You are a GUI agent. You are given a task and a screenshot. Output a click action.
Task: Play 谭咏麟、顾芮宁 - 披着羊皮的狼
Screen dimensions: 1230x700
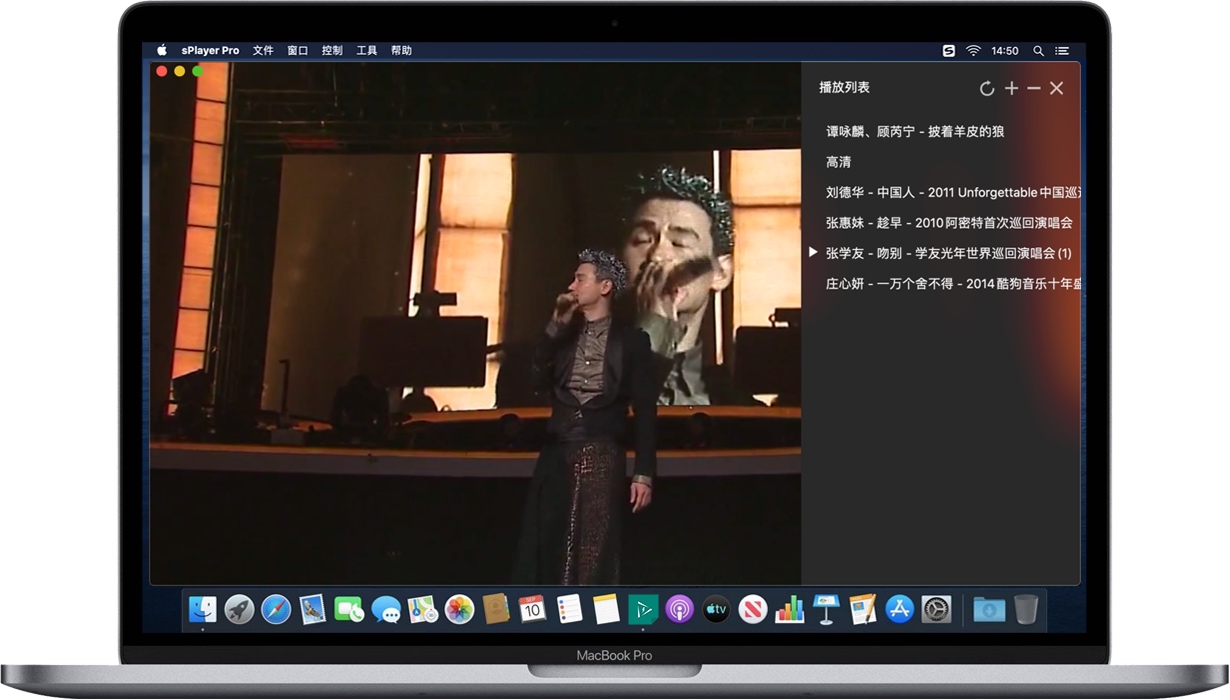pyautogui.click(x=915, y=132)
